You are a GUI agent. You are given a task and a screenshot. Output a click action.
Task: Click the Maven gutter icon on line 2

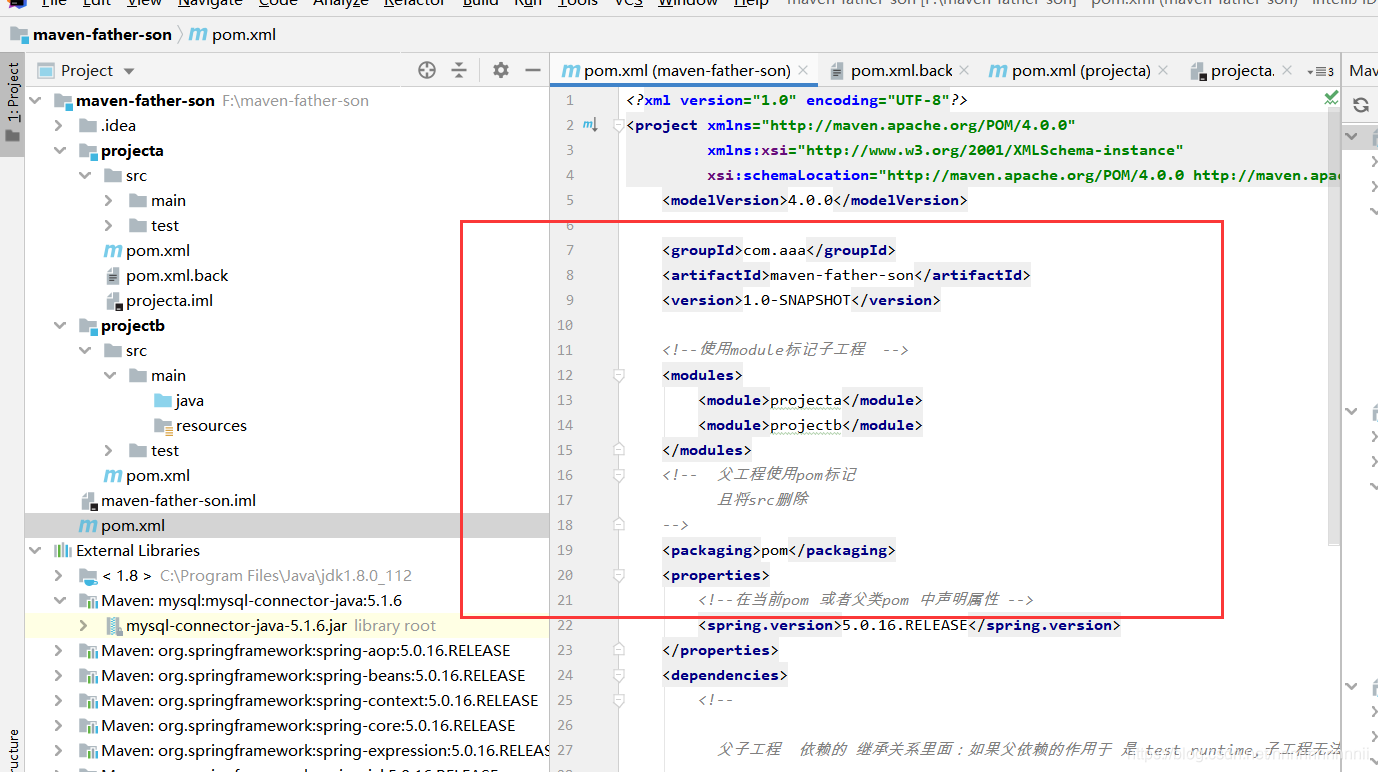[590, 125]
